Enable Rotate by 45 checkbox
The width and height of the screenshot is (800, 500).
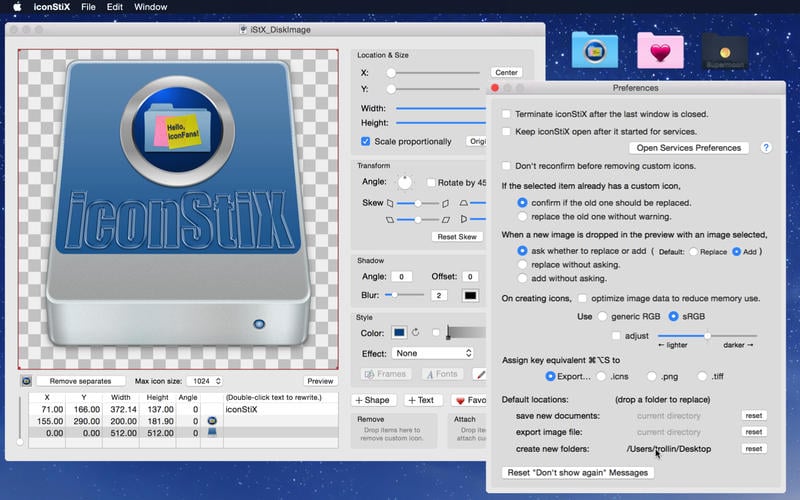coord(431,182)
